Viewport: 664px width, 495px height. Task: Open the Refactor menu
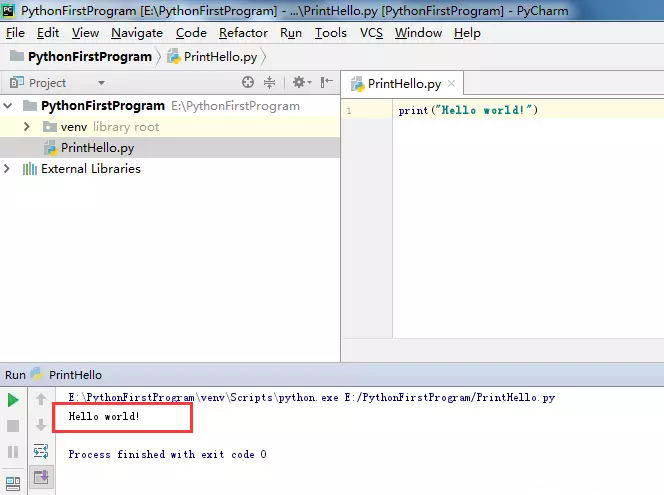243,33
